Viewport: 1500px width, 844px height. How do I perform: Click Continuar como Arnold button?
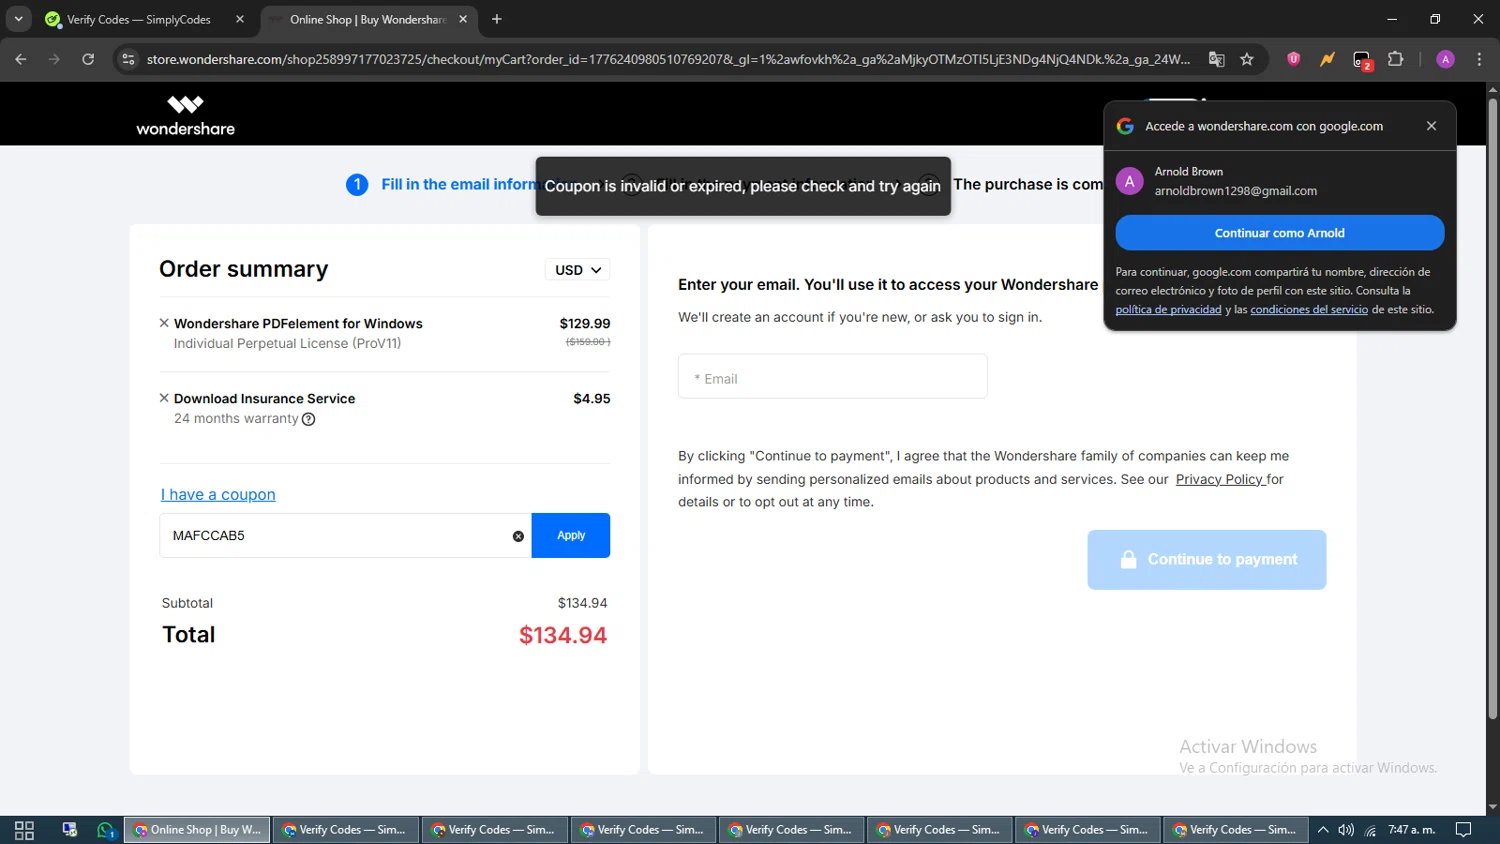[1279, 233]
